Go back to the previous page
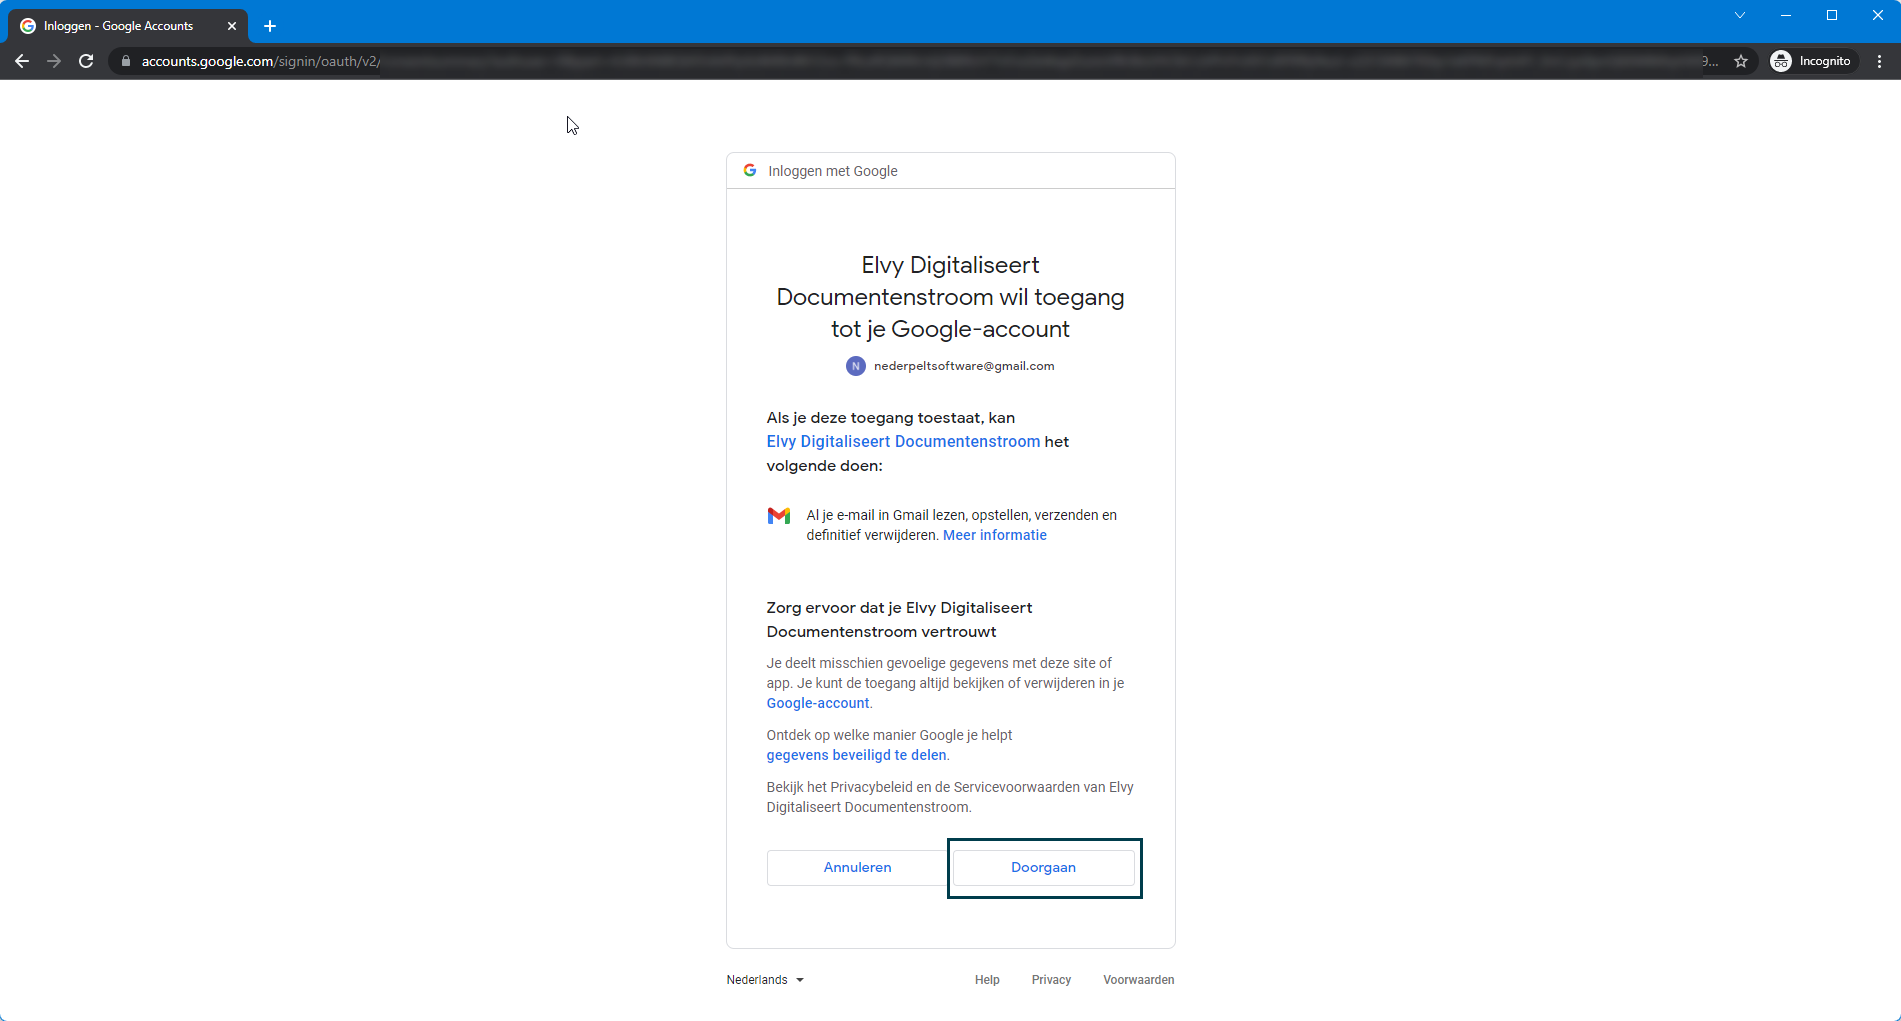This screenshot has height=1021, width=1901. click(22, 61)
